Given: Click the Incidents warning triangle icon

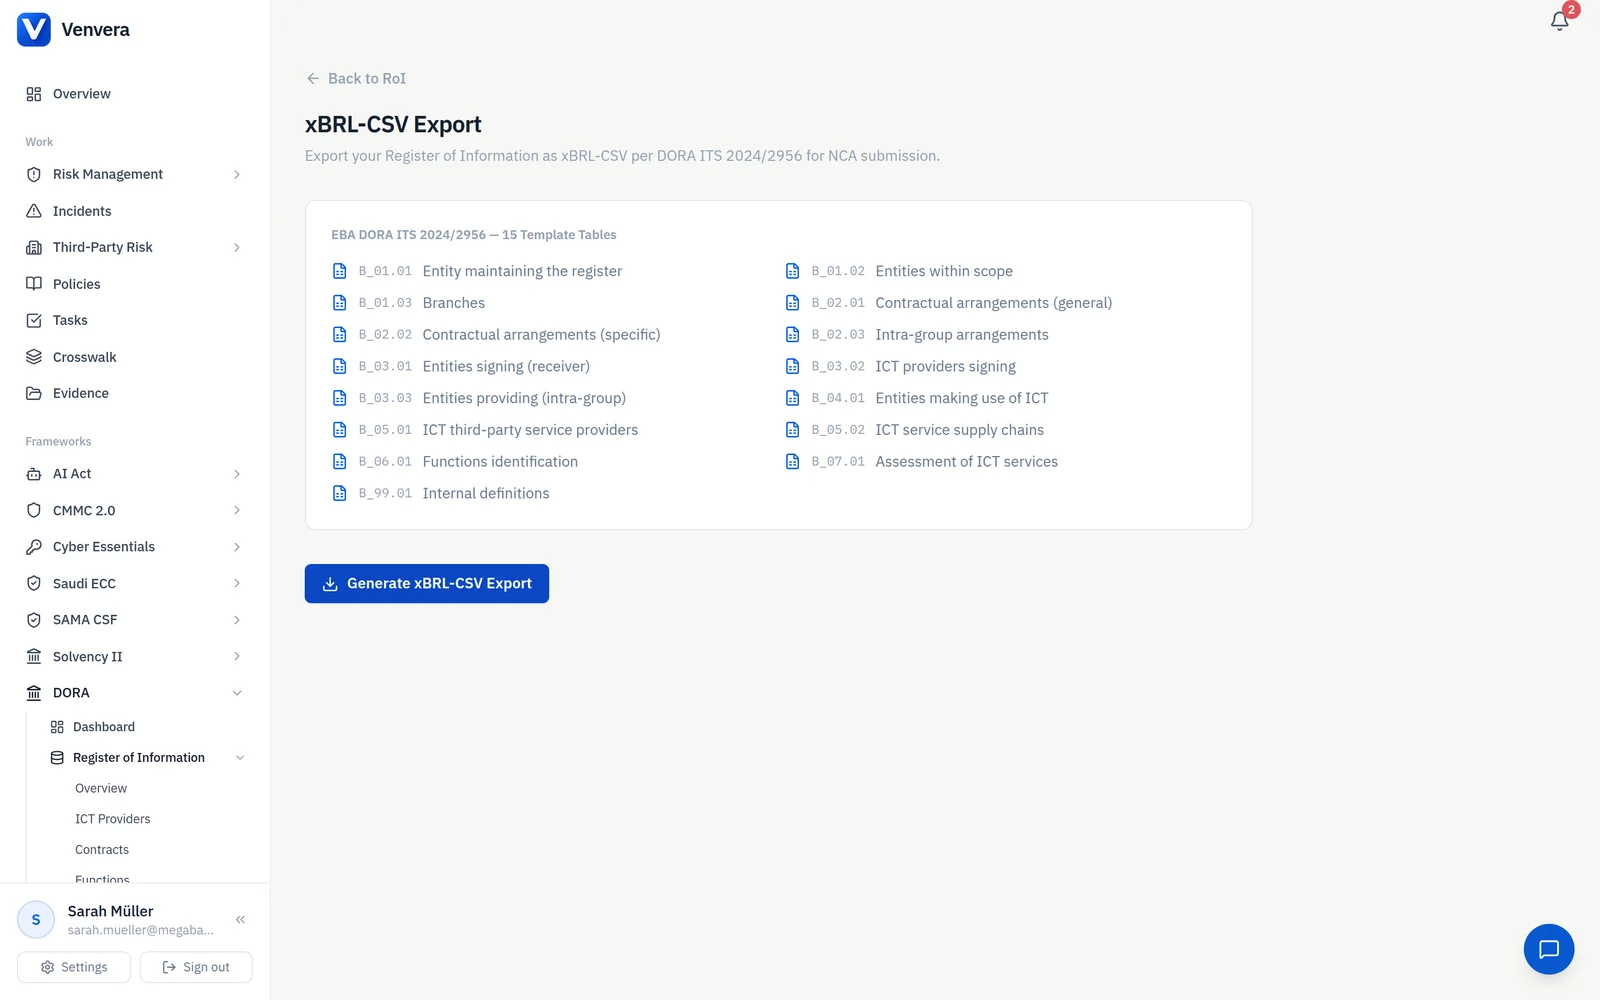Looking at the screenshot, I should pos(34,211).
